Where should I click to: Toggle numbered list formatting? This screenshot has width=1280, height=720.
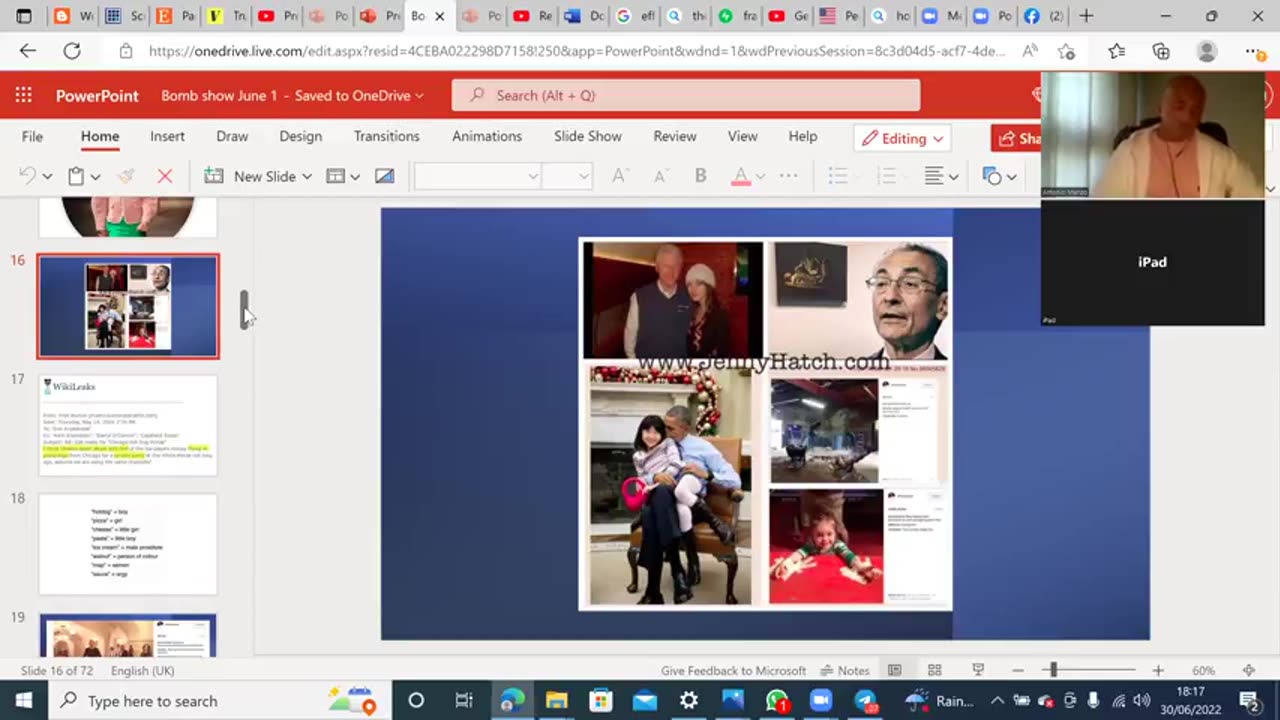(886, 176)
